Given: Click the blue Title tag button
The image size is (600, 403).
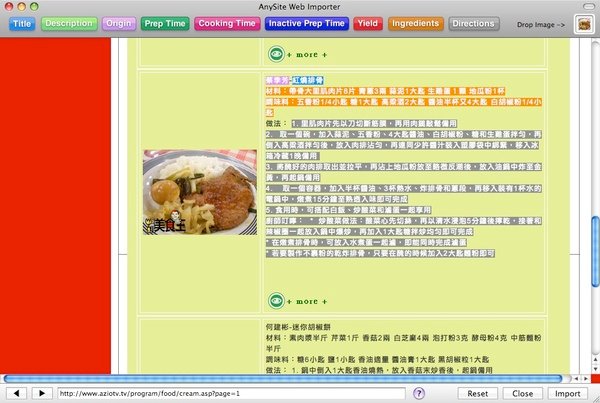Looking at the screenshot, I should point(22,24).
